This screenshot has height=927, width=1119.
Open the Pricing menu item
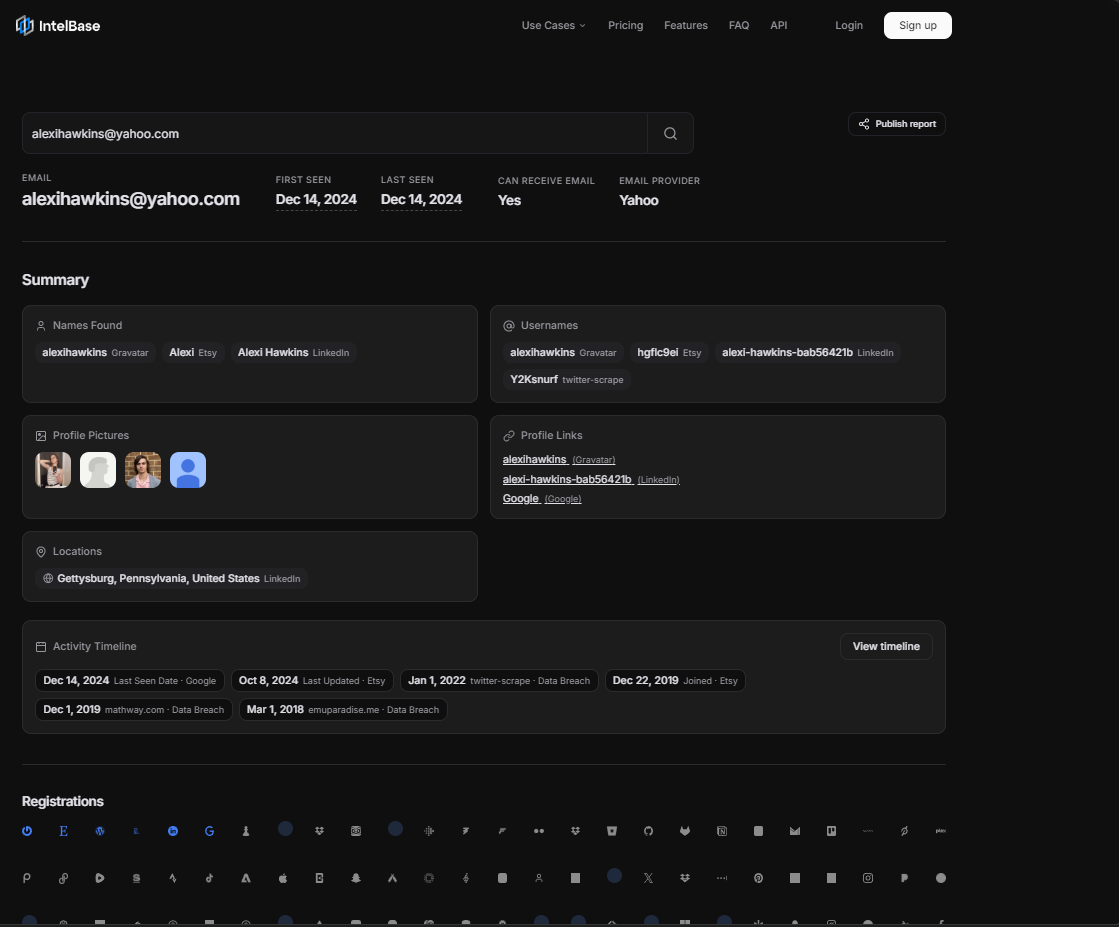pos(625,25)
